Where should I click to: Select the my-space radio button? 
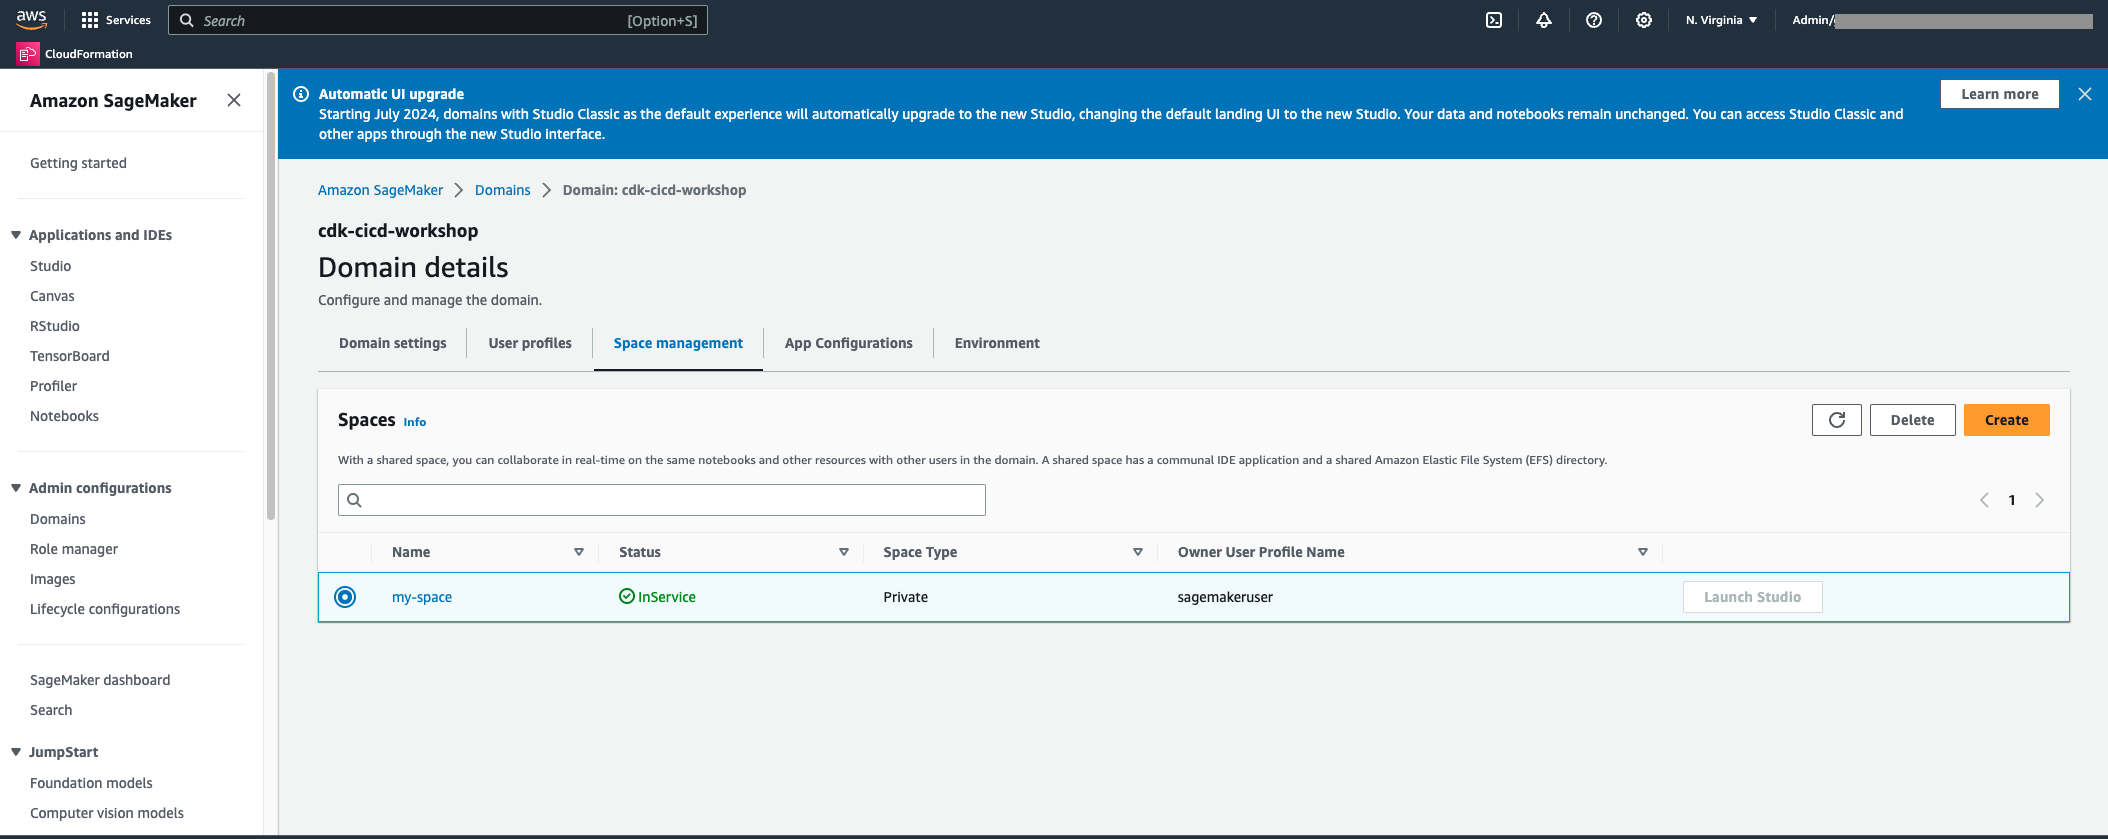click(345, 597)
